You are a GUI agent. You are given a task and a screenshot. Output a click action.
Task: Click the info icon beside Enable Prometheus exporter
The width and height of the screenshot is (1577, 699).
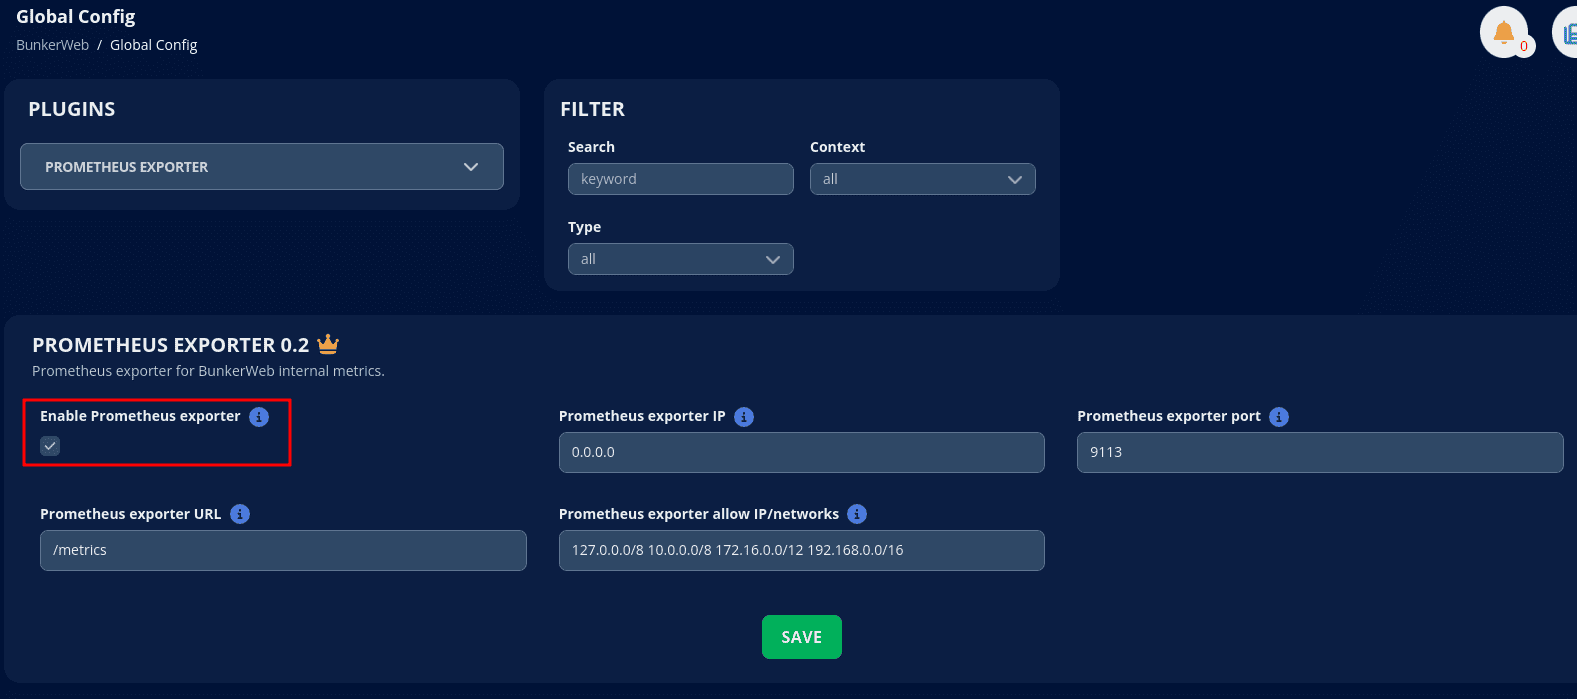[x=259, y=417]
